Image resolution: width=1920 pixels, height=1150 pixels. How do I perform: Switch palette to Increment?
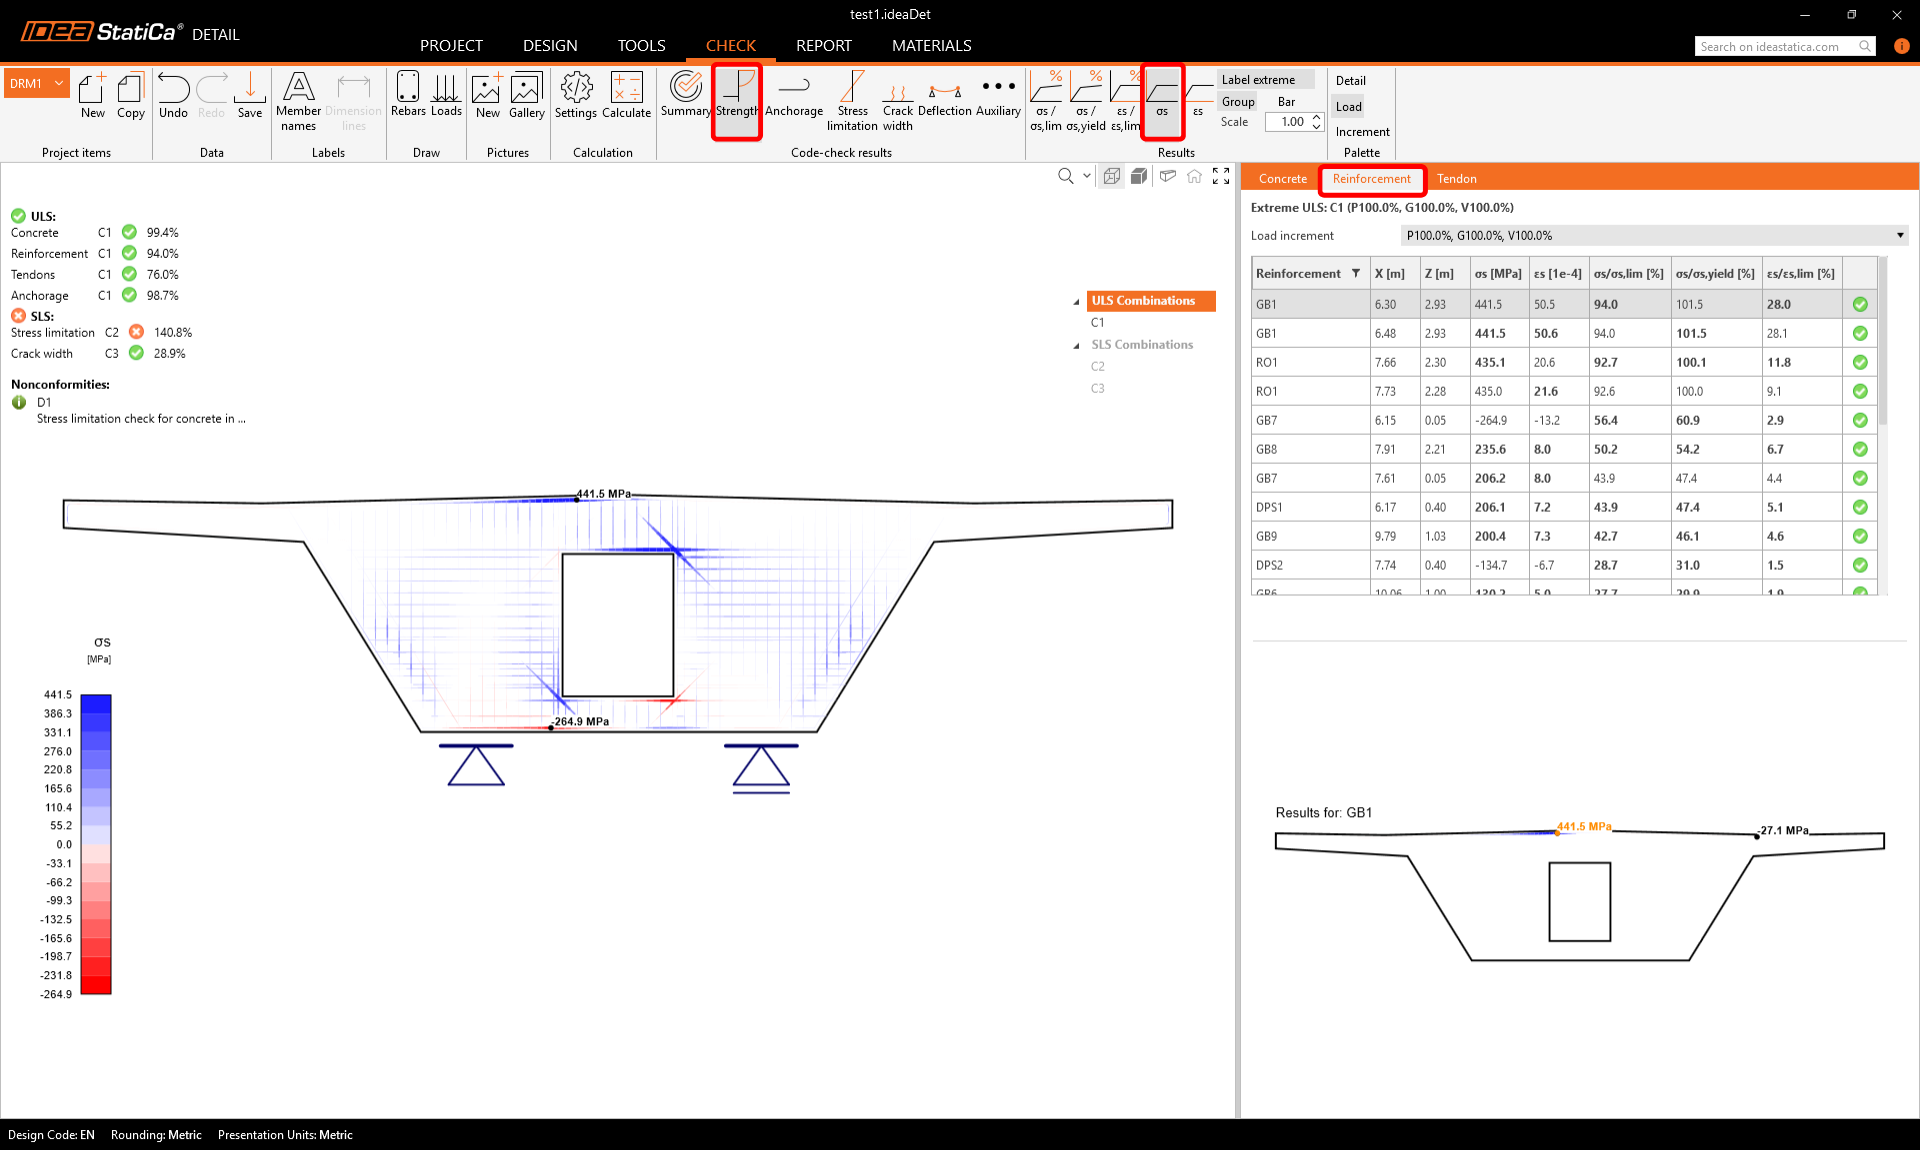[1362, 132]
